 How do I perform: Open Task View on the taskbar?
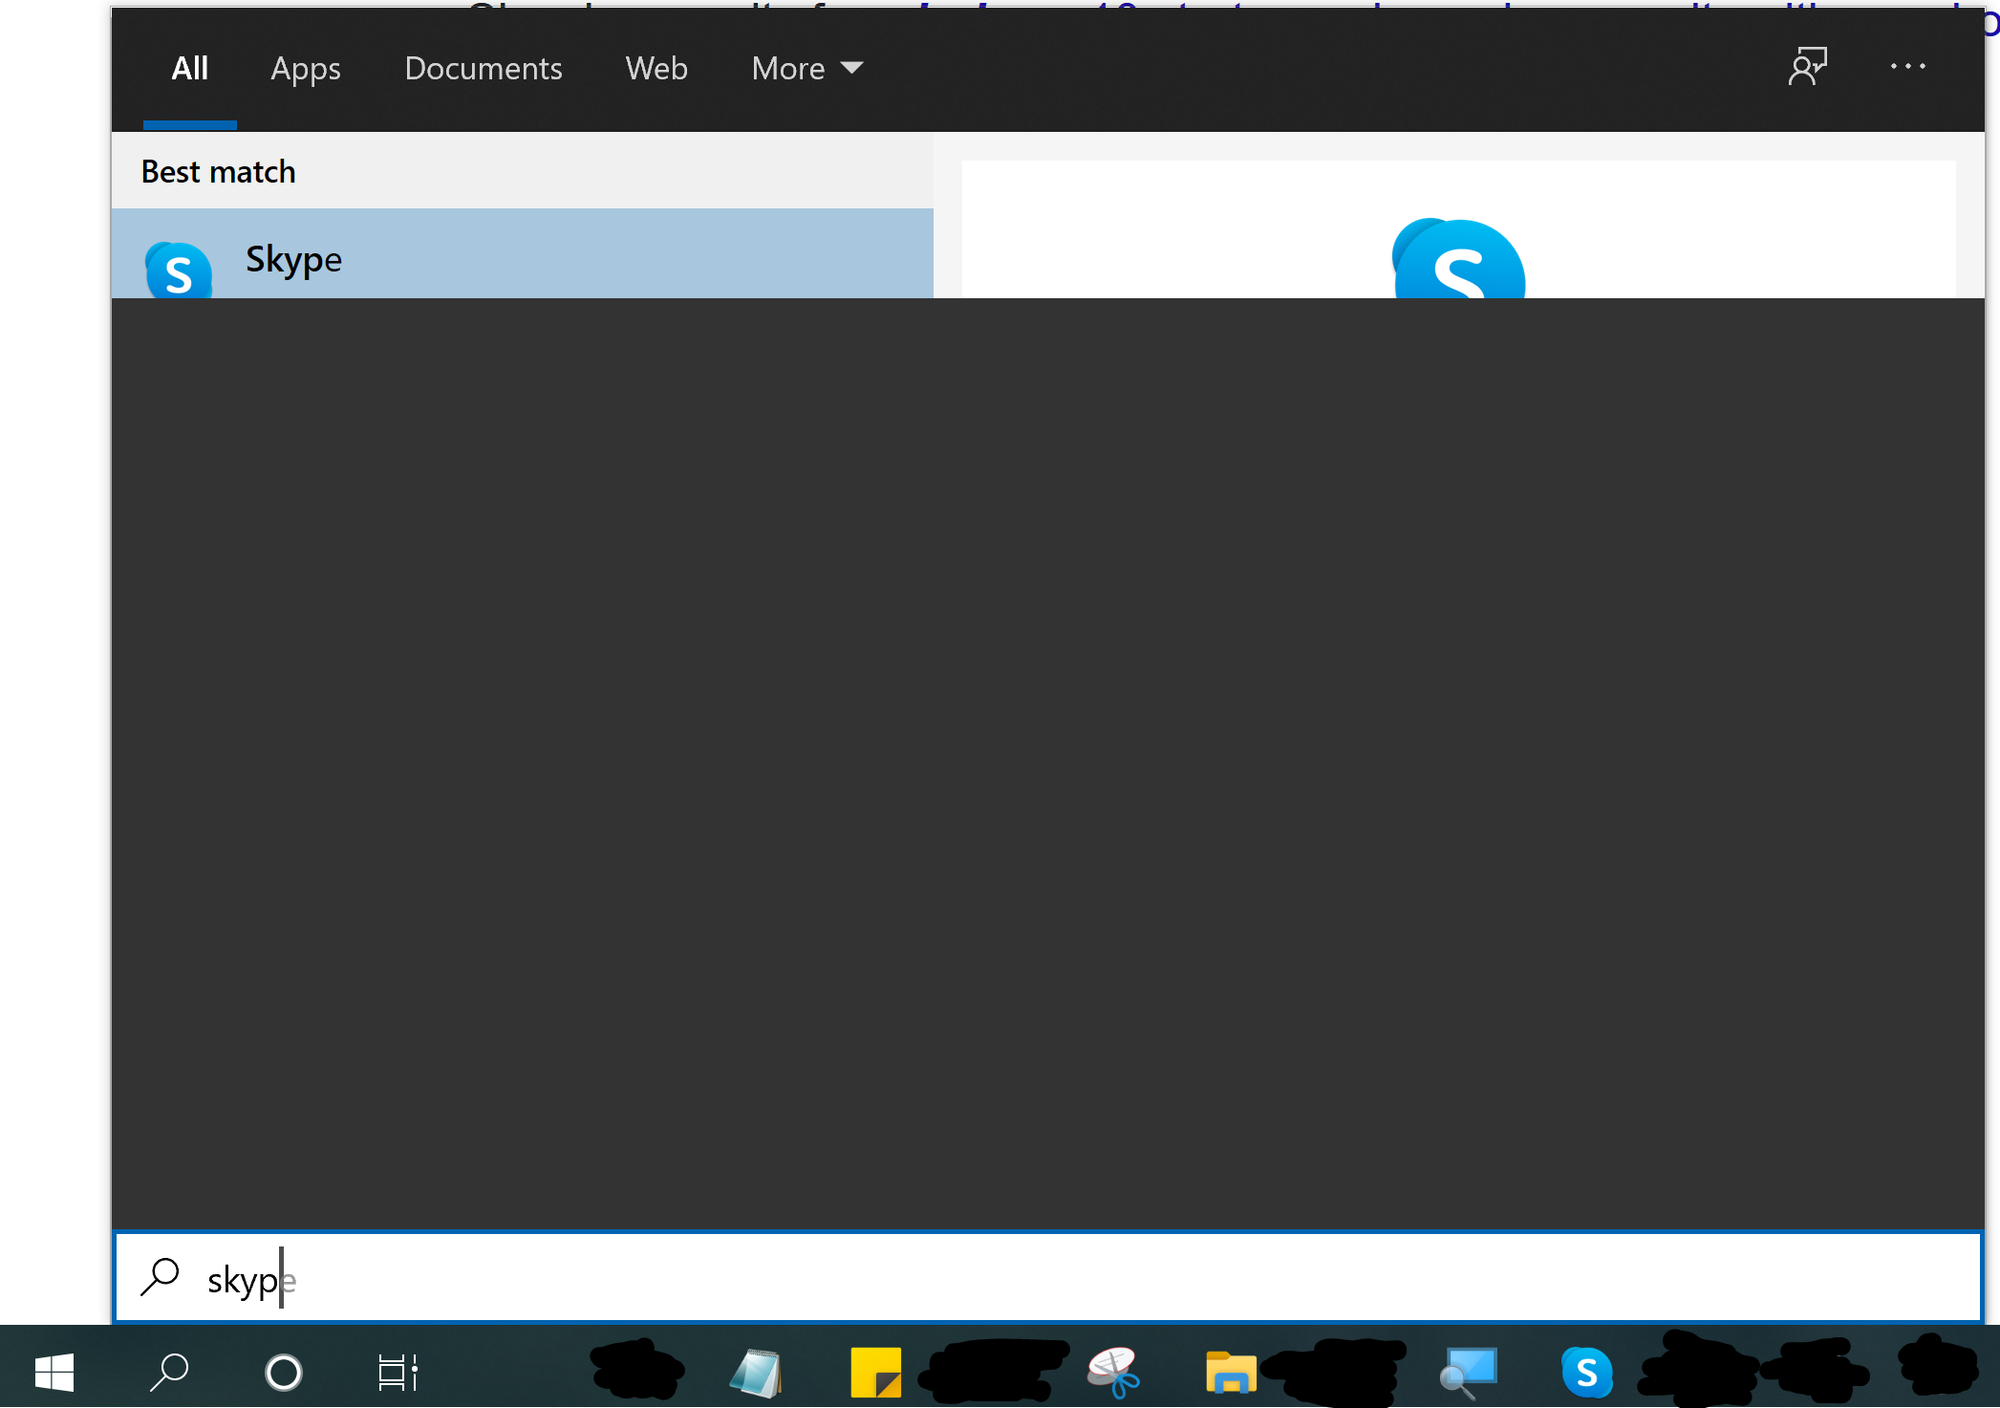397,1372
